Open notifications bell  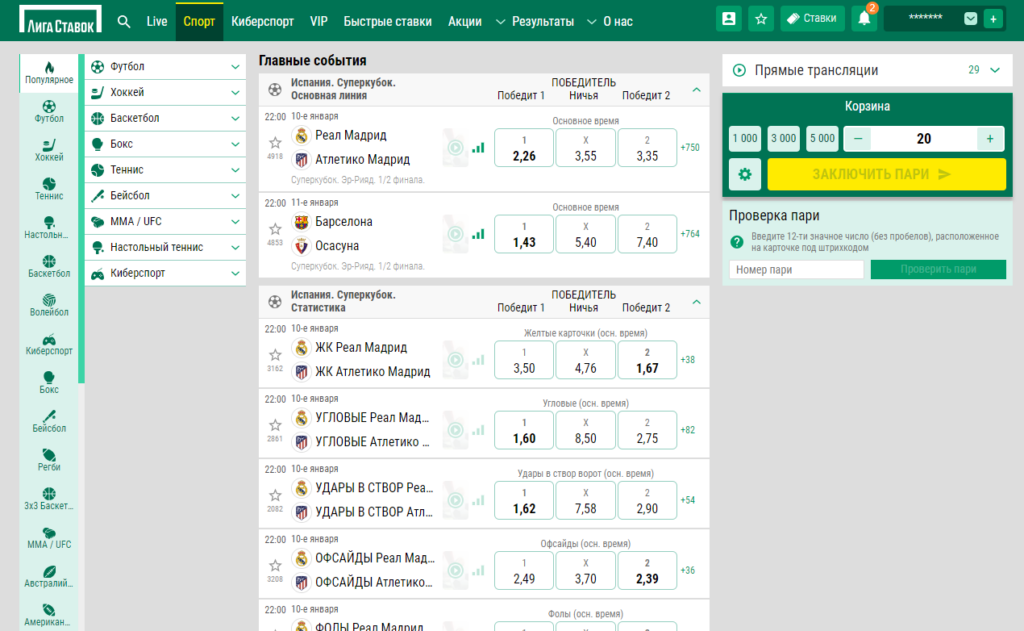[864, 19]
